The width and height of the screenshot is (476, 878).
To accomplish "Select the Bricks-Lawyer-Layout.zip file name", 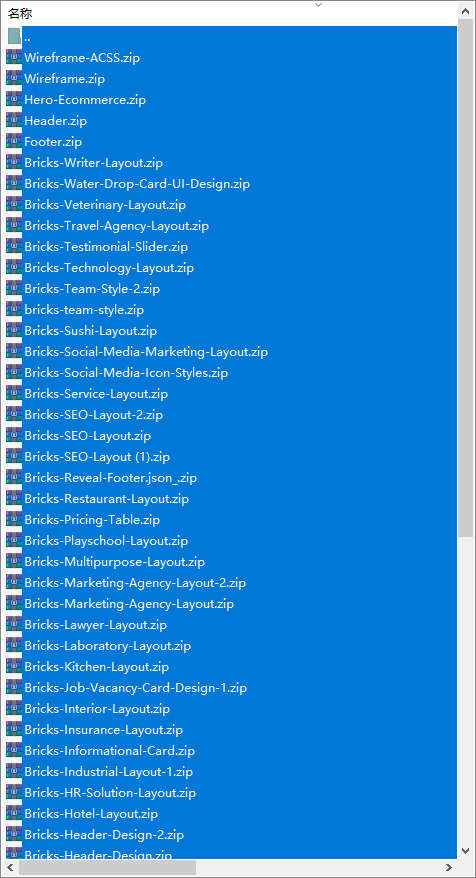I will (95, 625).
